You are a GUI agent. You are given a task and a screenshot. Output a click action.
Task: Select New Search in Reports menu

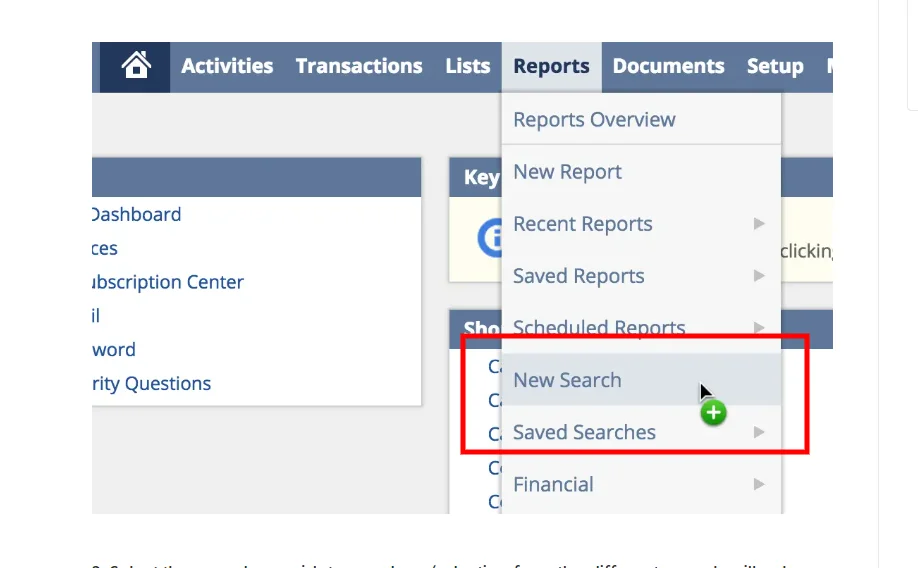tap(567, 380)
